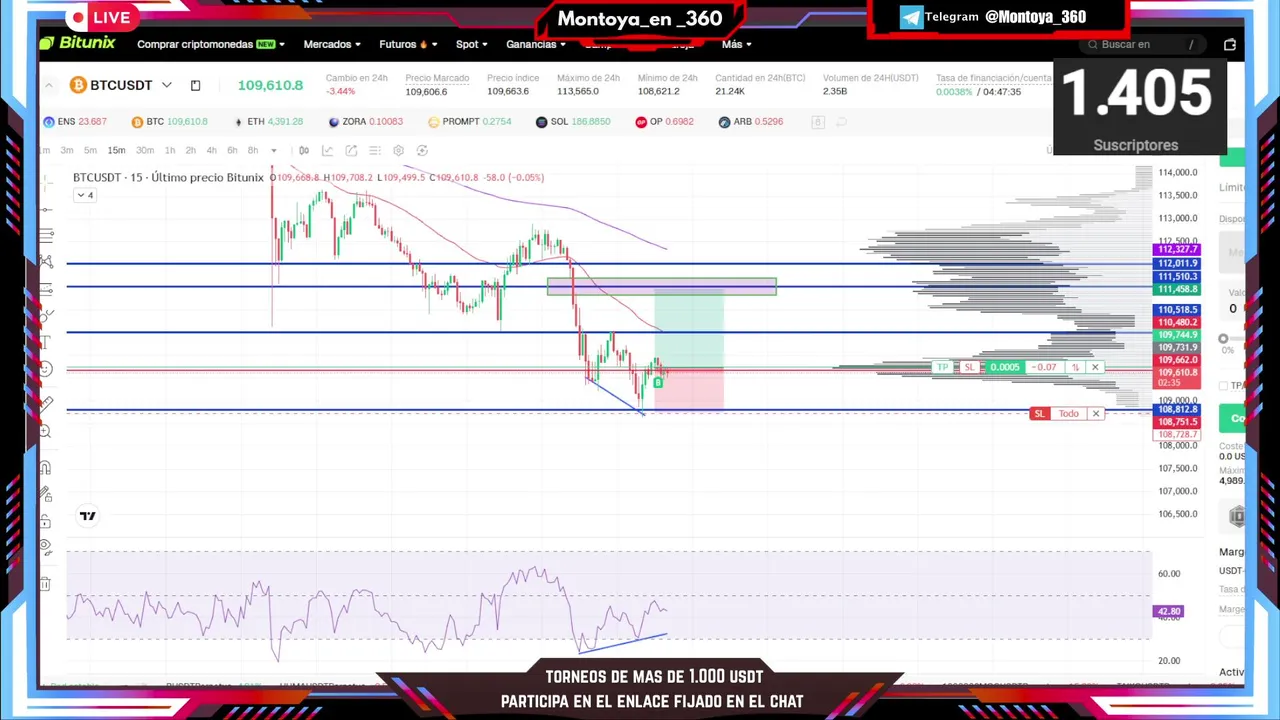Open the Más dropdown menu
The width and height of the screenshot is (1280, 720).
tap(736, 44)
